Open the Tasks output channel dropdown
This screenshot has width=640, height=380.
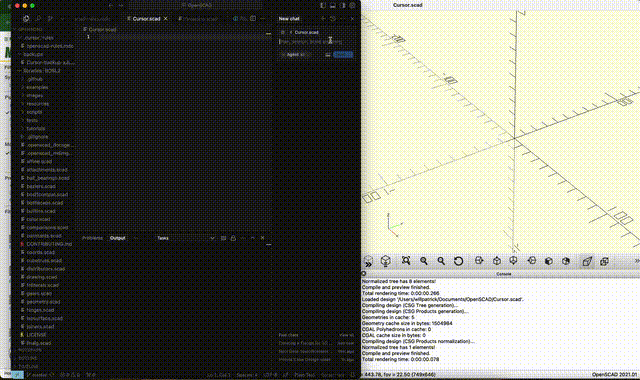[186, 238]
